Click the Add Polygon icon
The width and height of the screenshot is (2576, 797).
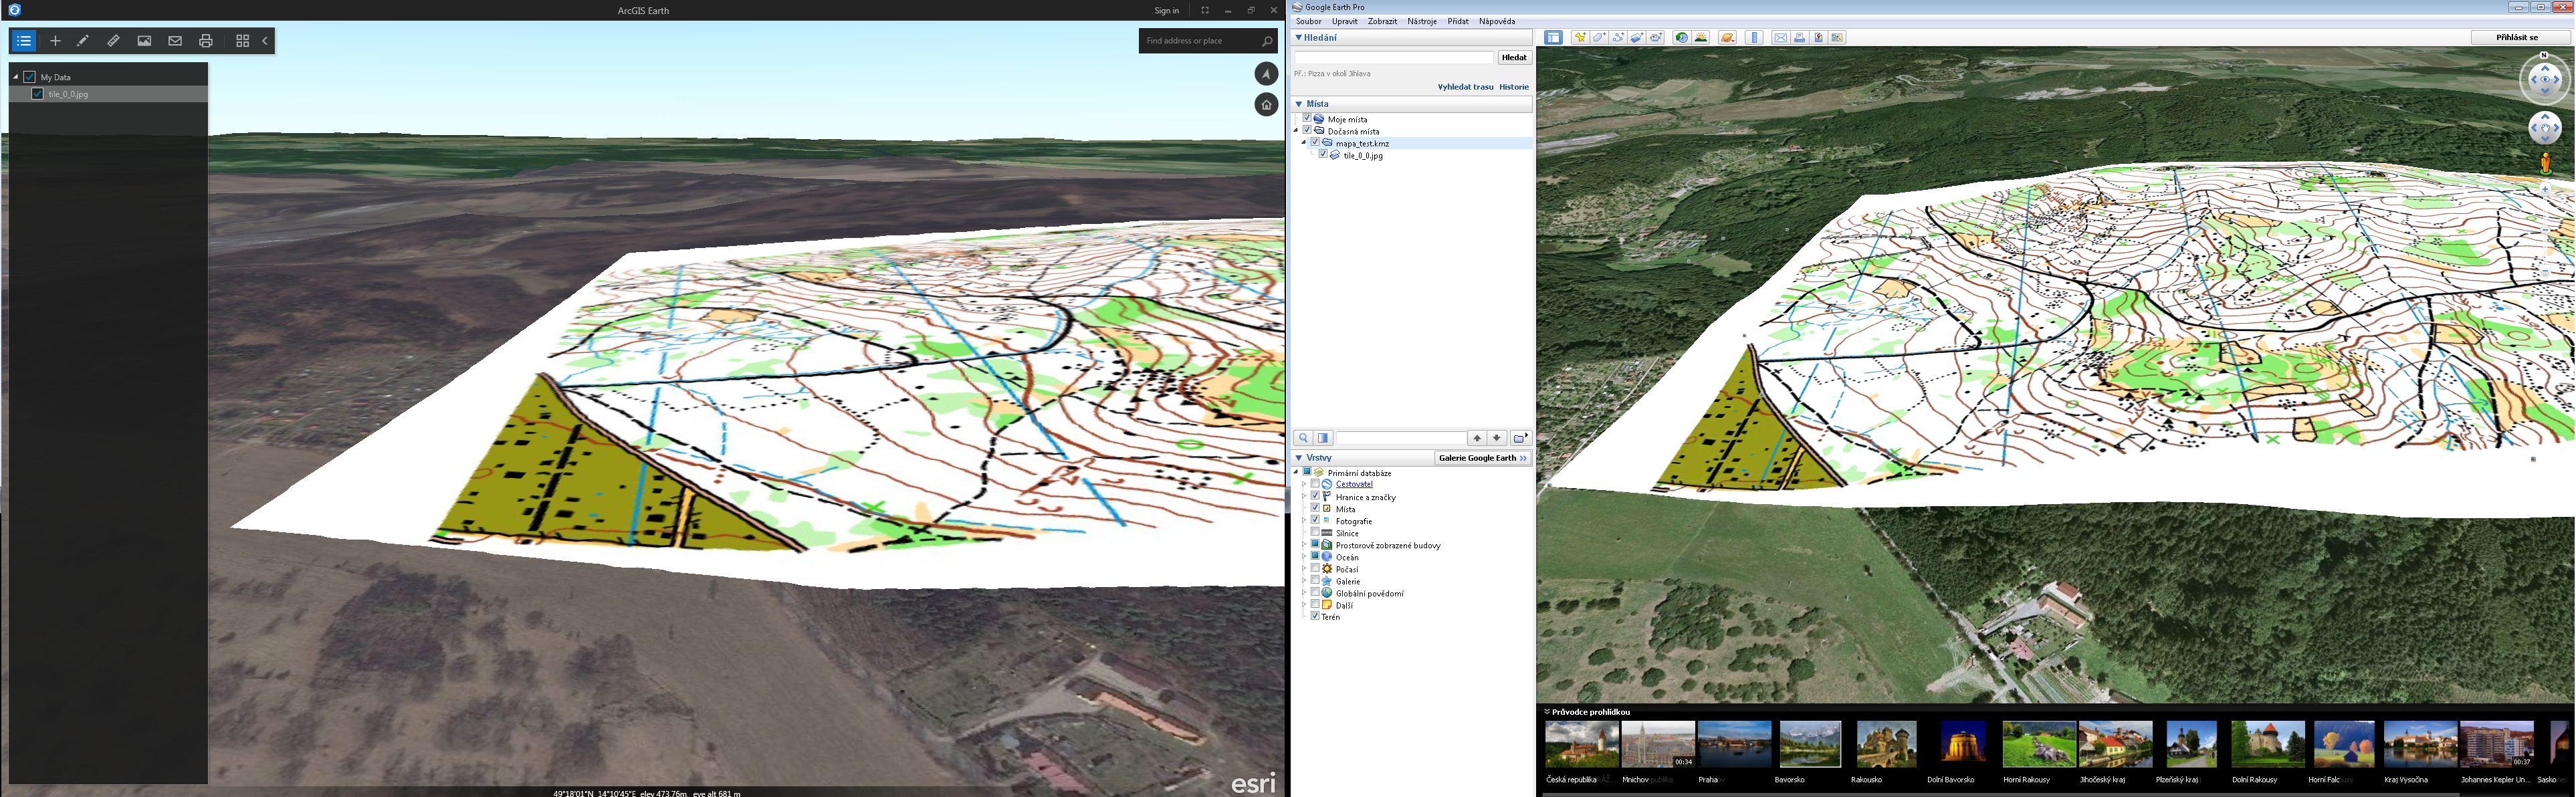coord(1599,38)
